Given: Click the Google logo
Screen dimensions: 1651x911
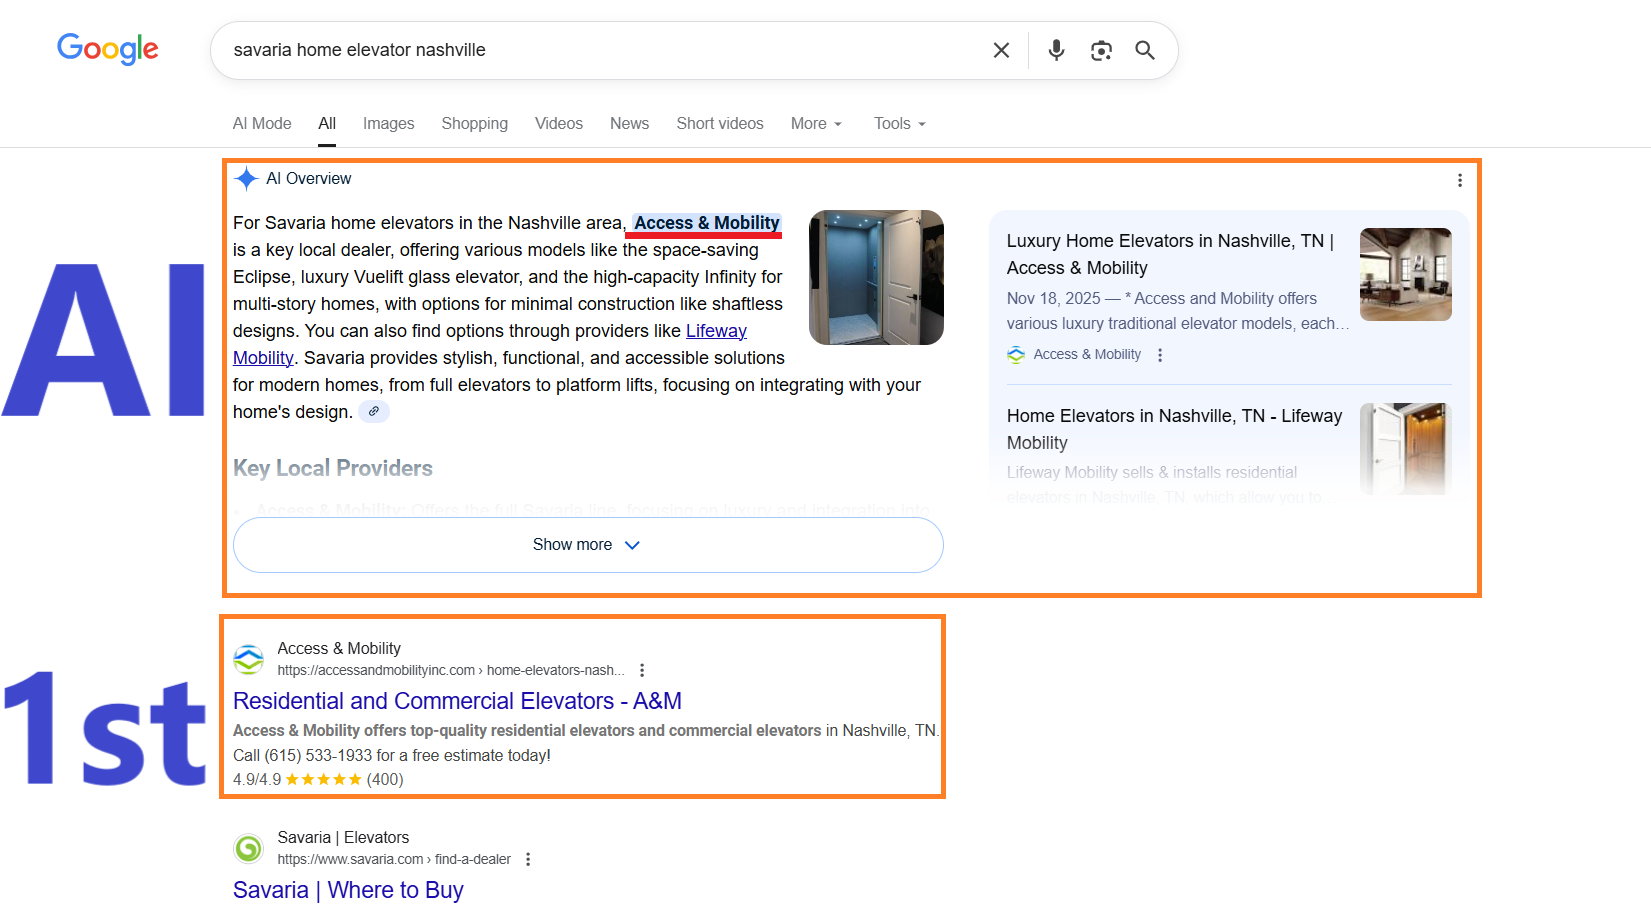Looking at the screenshot, I should 107,48.
